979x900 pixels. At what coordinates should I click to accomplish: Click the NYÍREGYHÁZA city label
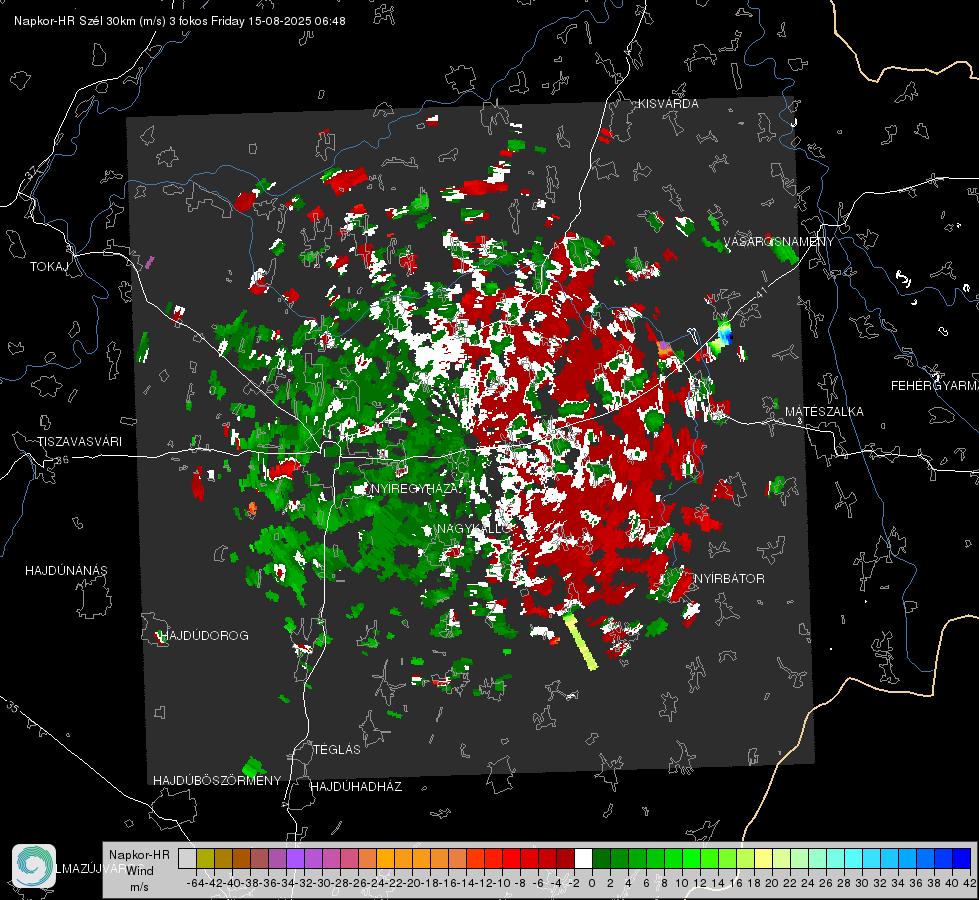click(415, 488)
